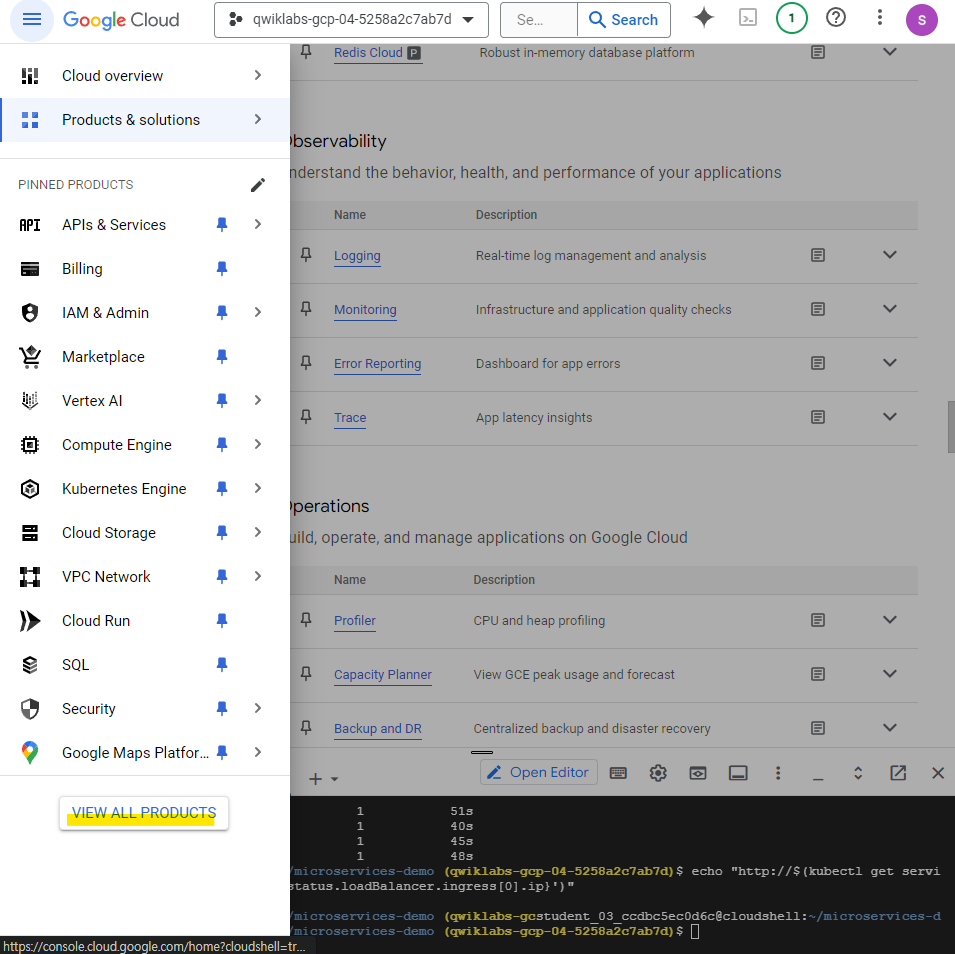Open documentation icon for Capacity Planner row
Viewport: 955px width, 954px height.
[818, 674]
